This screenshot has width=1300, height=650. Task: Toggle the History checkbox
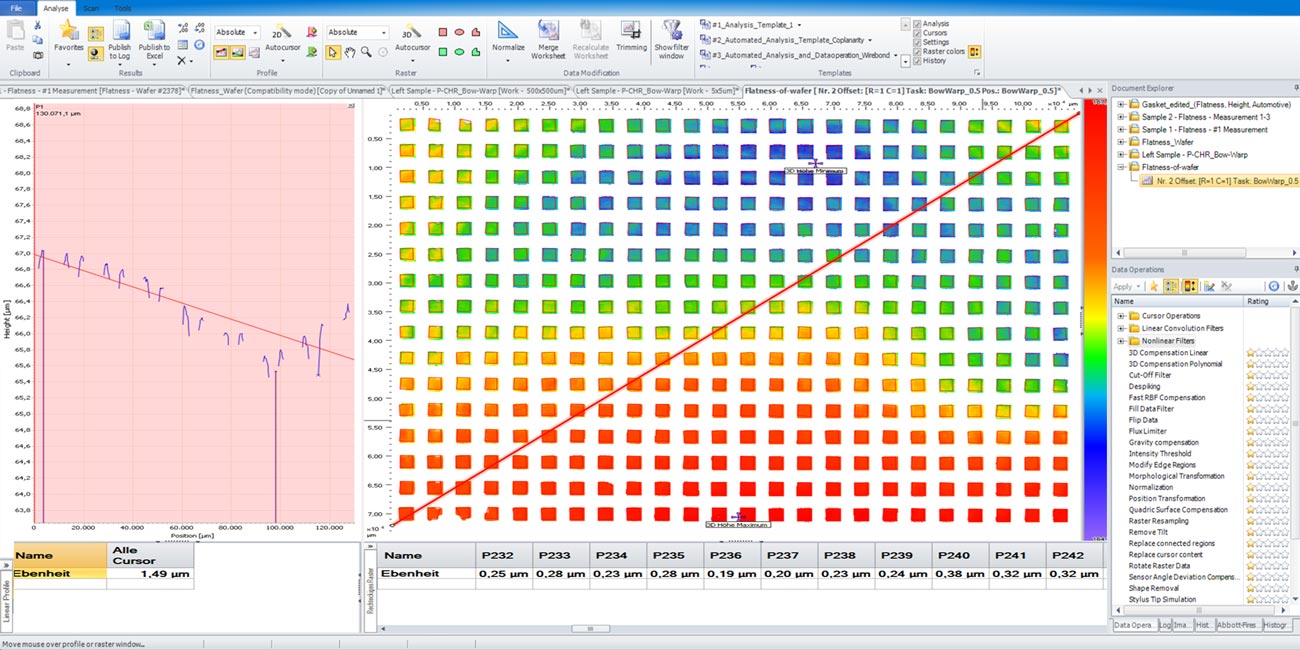918,60
